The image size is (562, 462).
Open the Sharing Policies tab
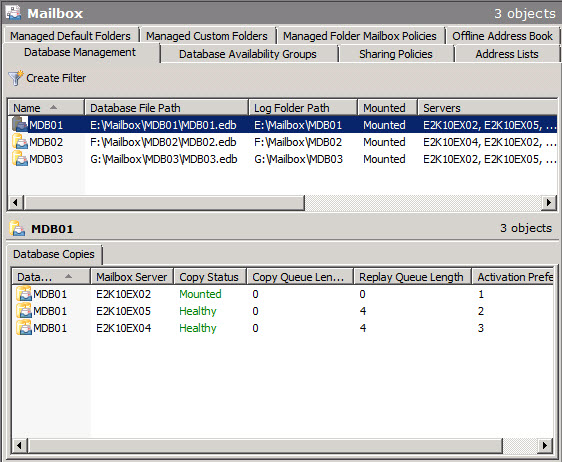pos(396,54)
